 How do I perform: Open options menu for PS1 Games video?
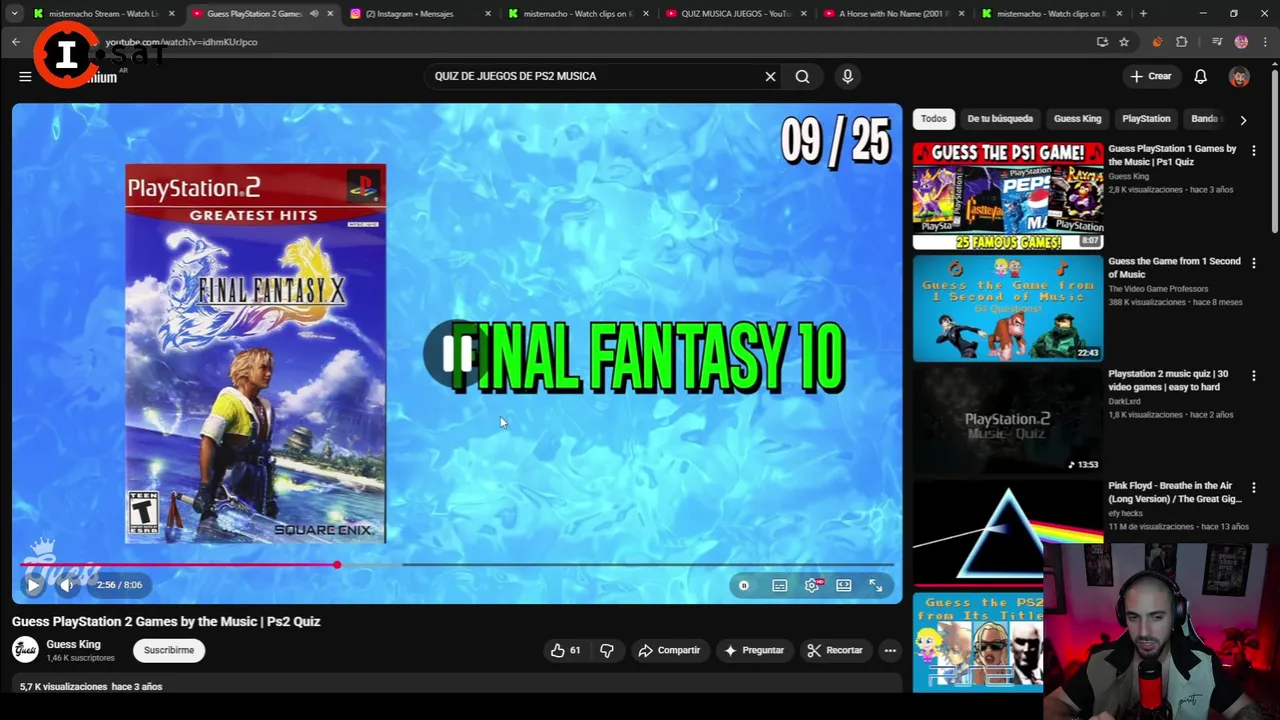tap(1253, 150)
